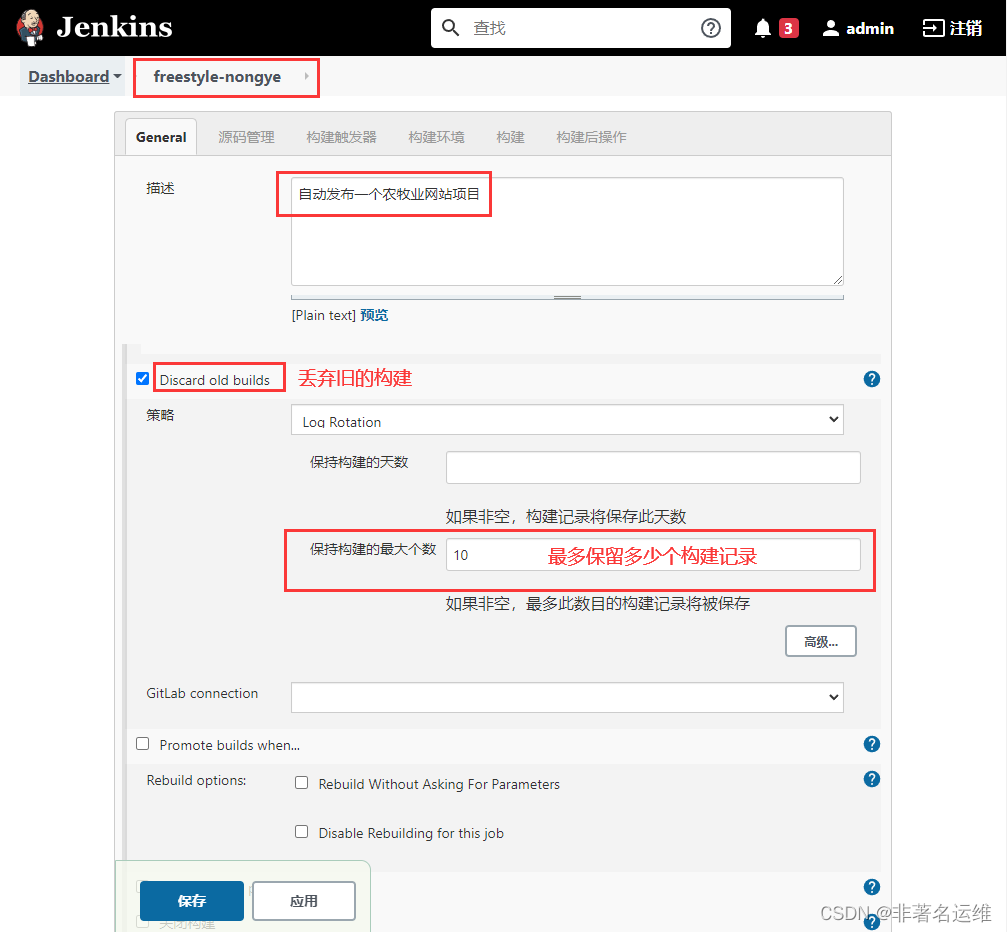
Task: Click the text 如果非空，最多此数目的构建记录将被保存
Action: click(x=598, y=604)
